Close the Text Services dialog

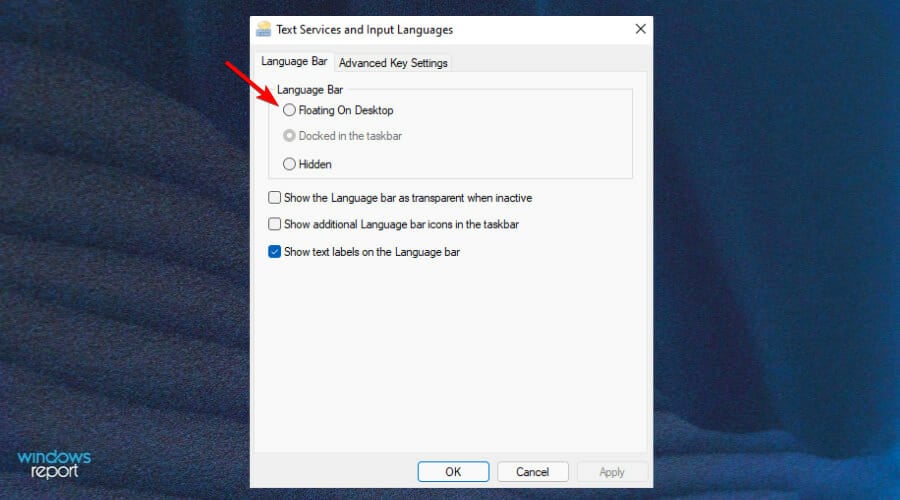(641, 29)
